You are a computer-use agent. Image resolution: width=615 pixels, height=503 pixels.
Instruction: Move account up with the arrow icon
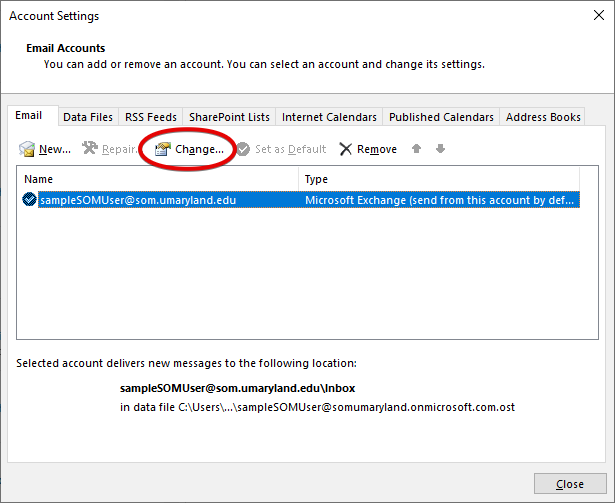click(417, 149)
